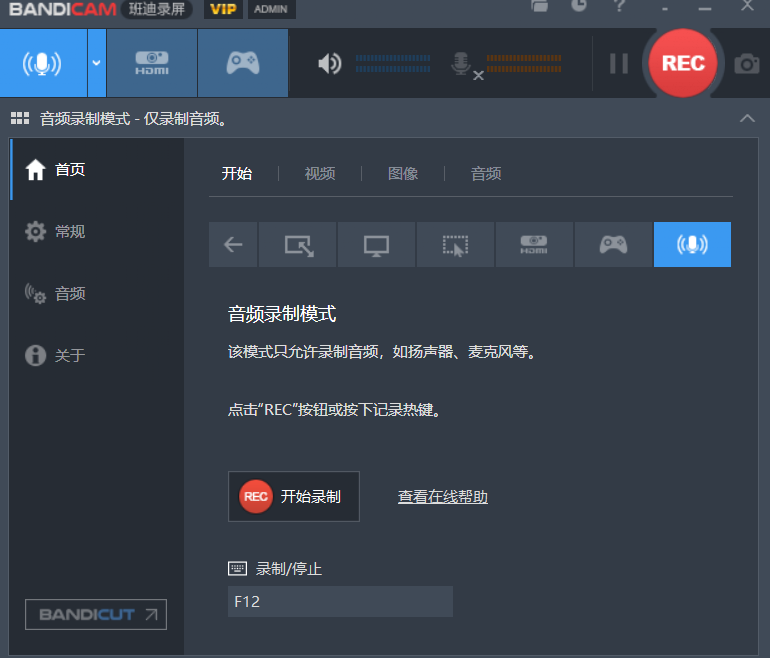Switch to the 视频 tab
The image size is (770, 658).
pos(320,173)
